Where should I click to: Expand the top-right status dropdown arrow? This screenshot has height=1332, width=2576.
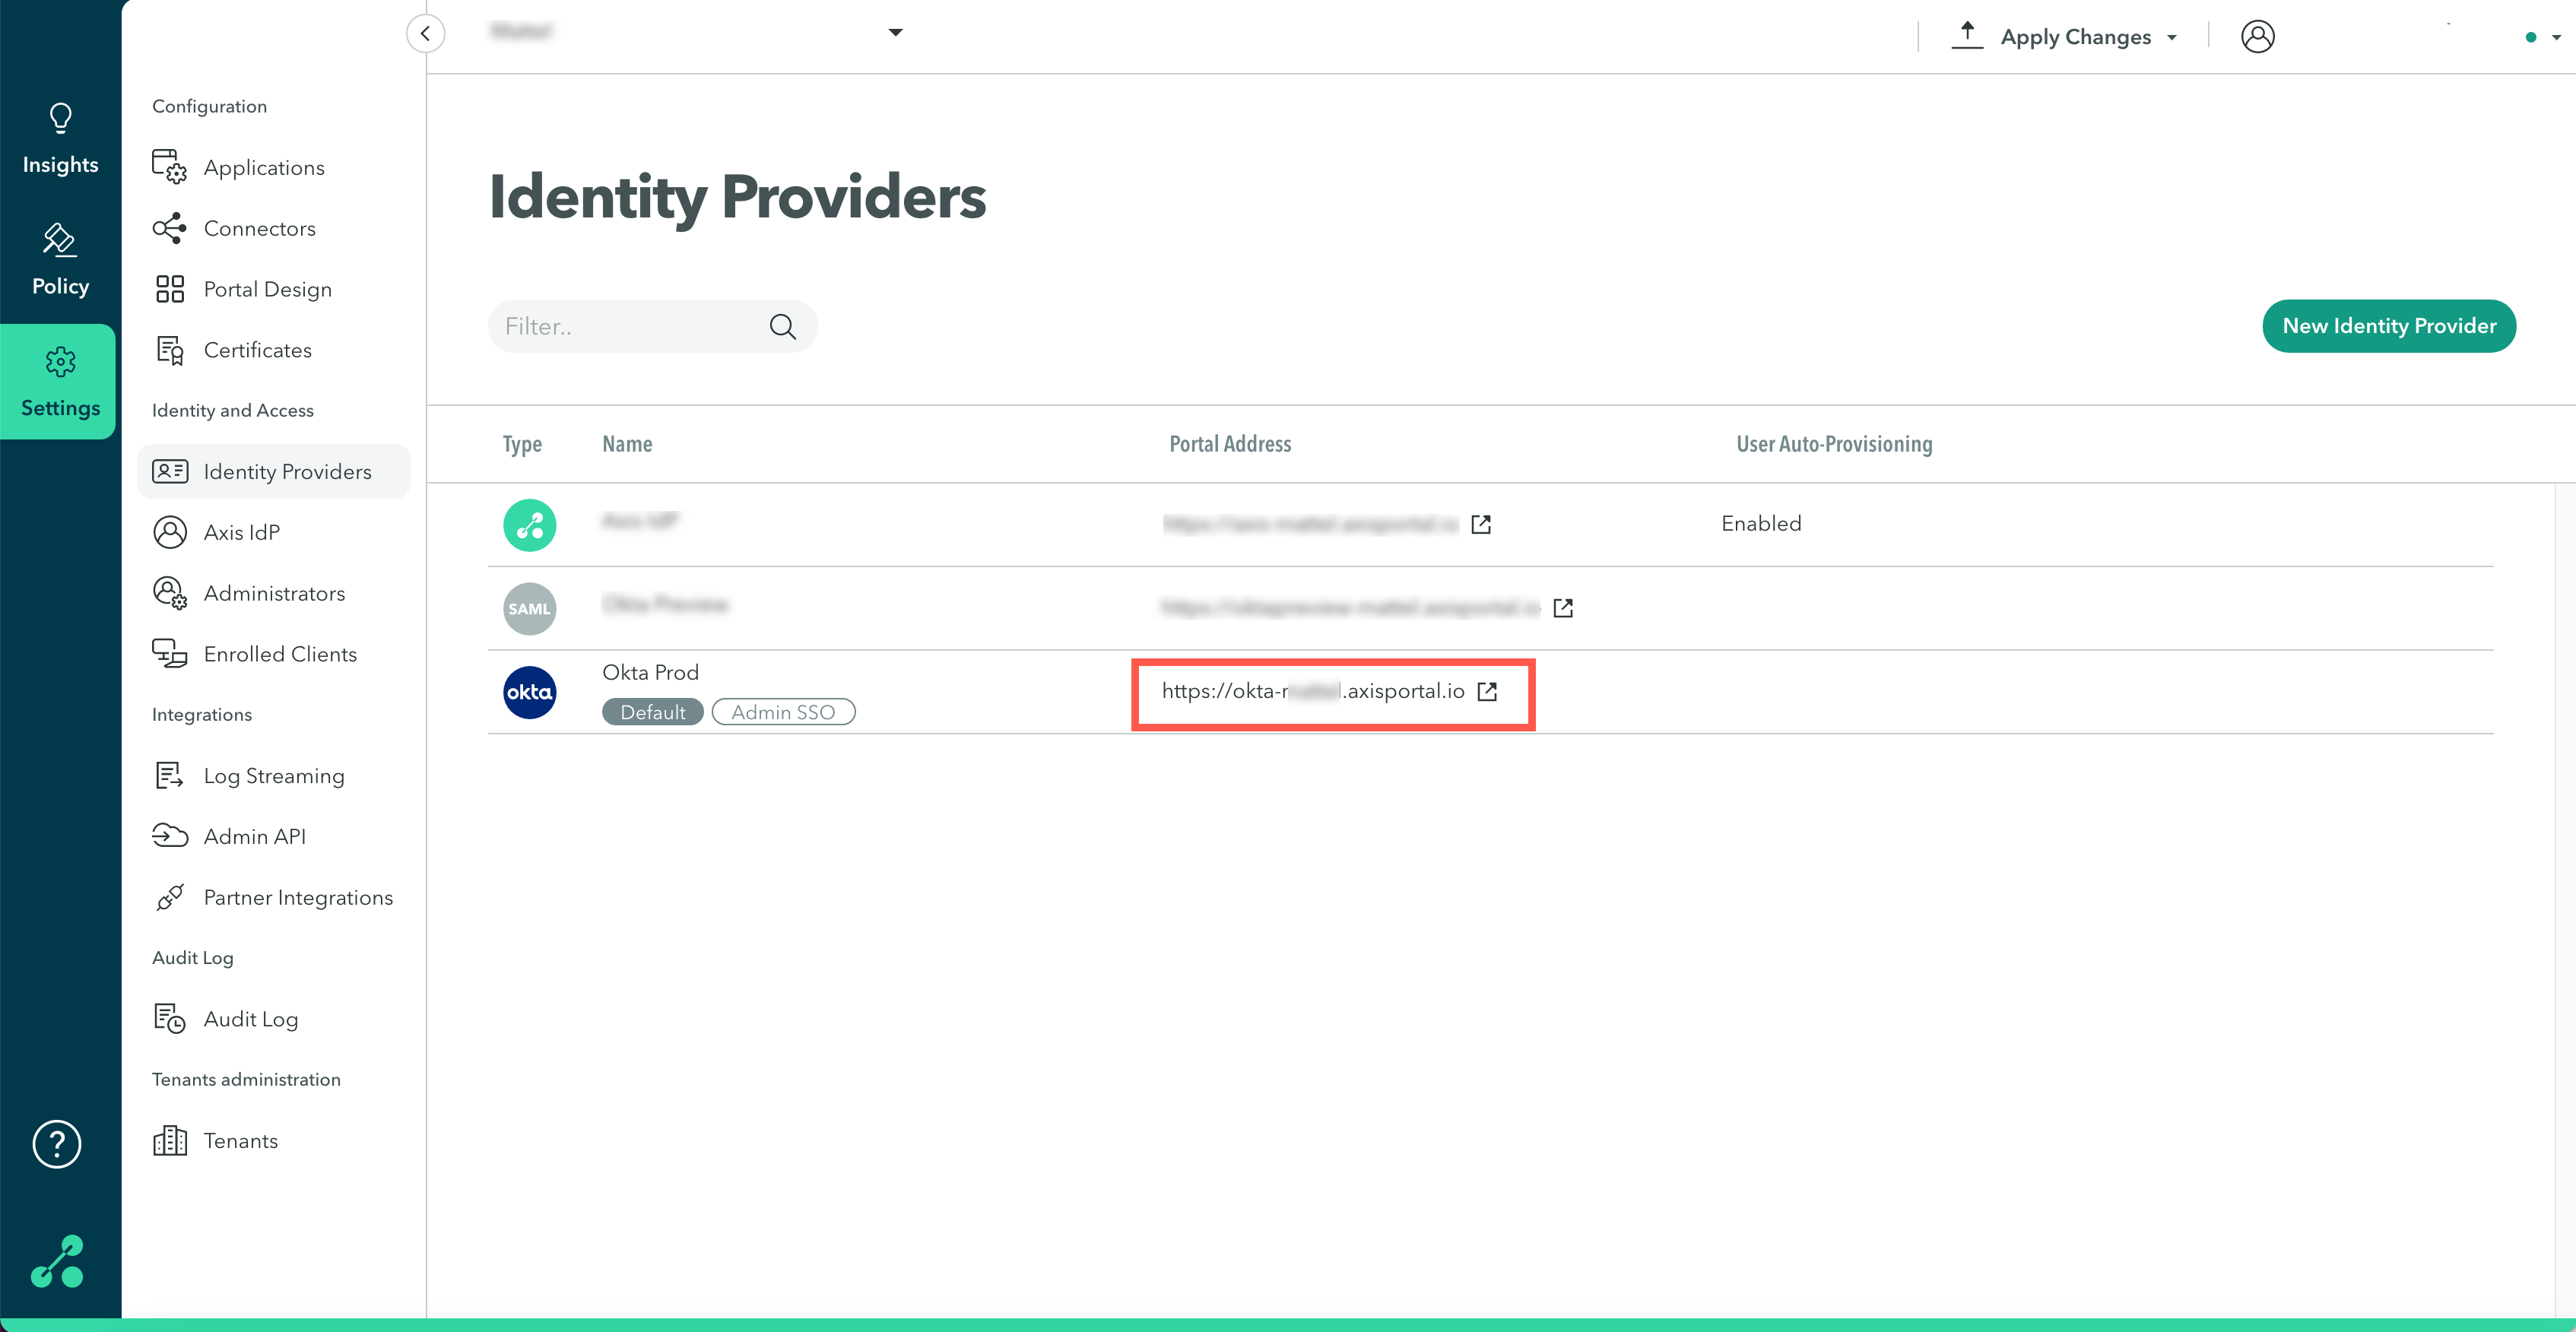2556,37
